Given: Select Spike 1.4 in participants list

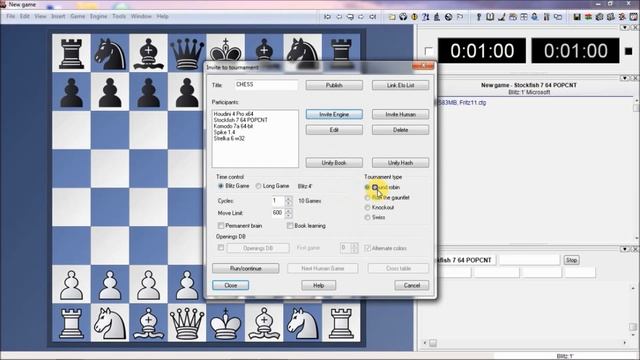Looking at the screenshot, I should tap(224, 132).
